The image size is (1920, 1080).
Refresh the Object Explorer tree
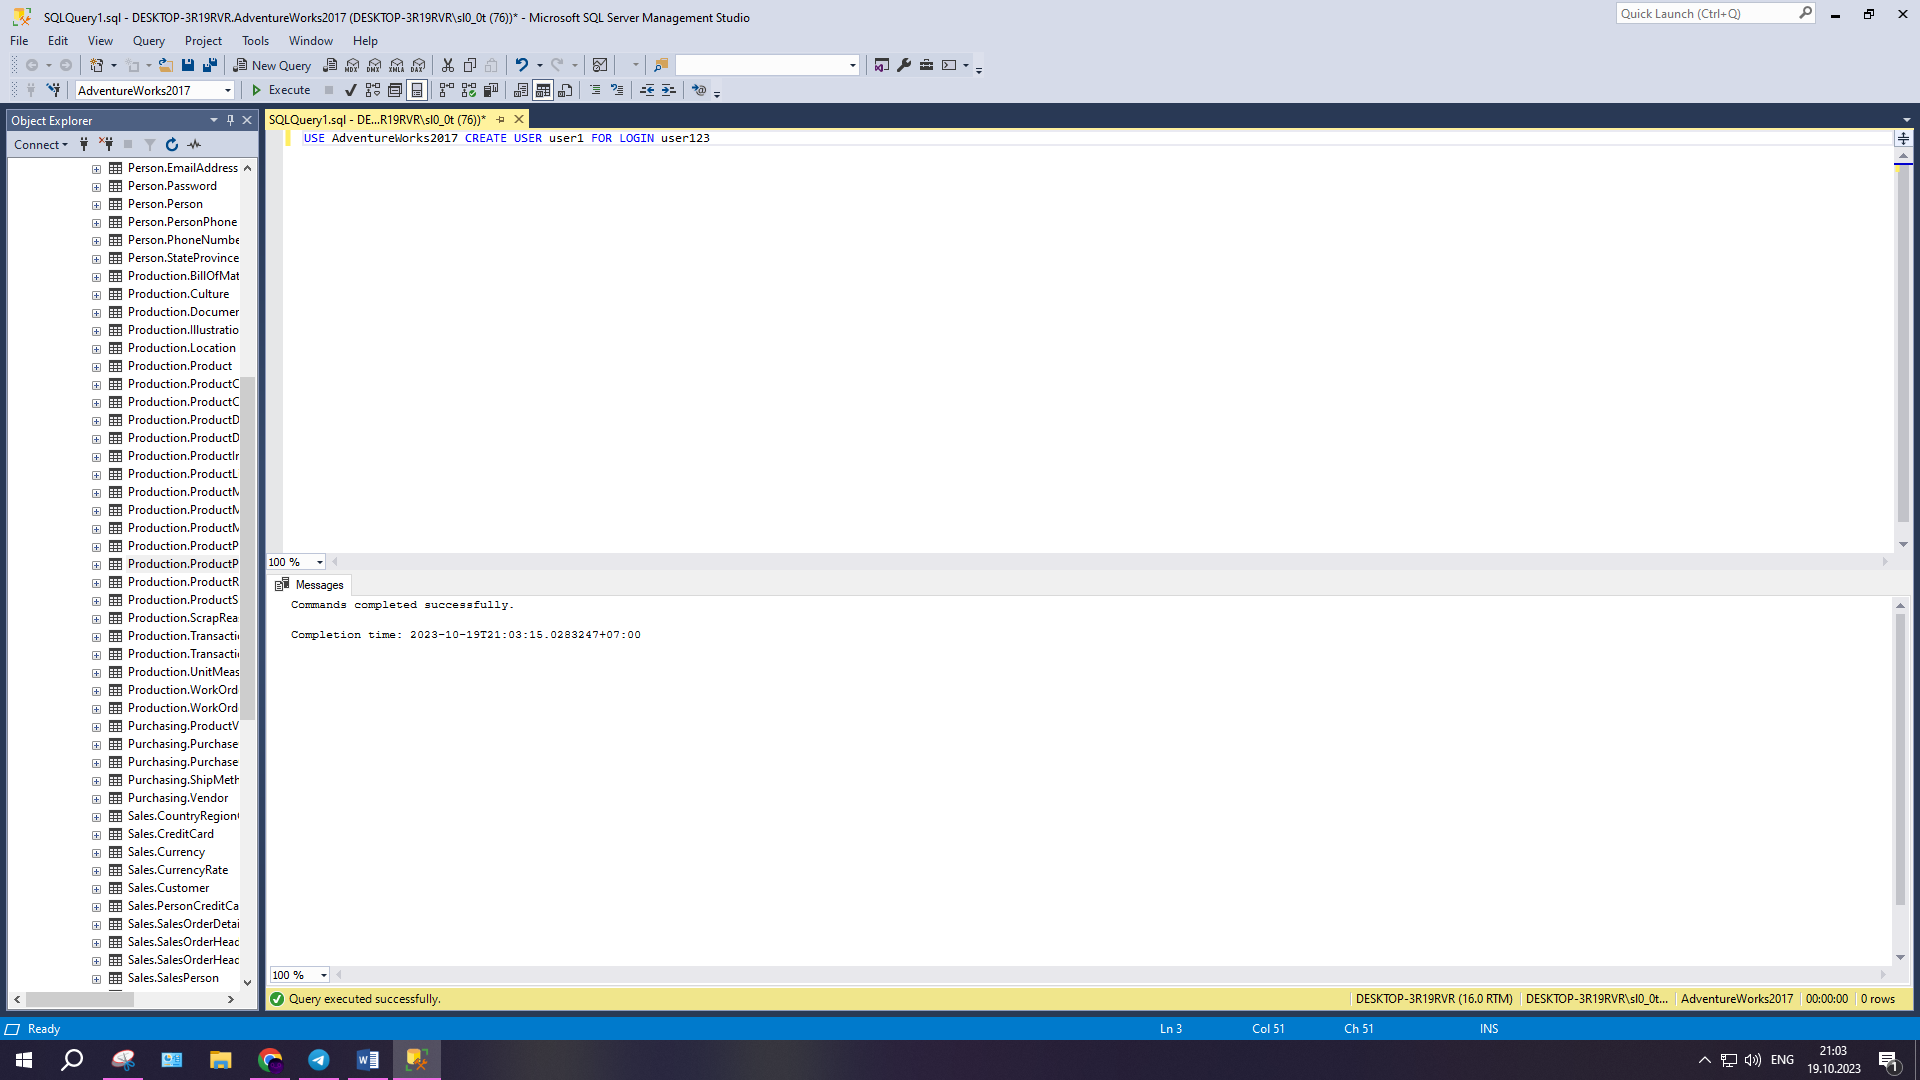(x=172, y=145)
